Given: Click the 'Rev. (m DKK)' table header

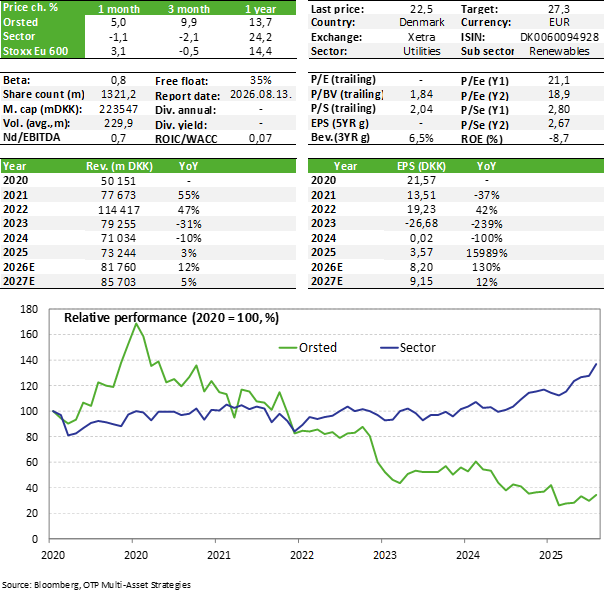Looking at the screenshot, I should [119, 166].
